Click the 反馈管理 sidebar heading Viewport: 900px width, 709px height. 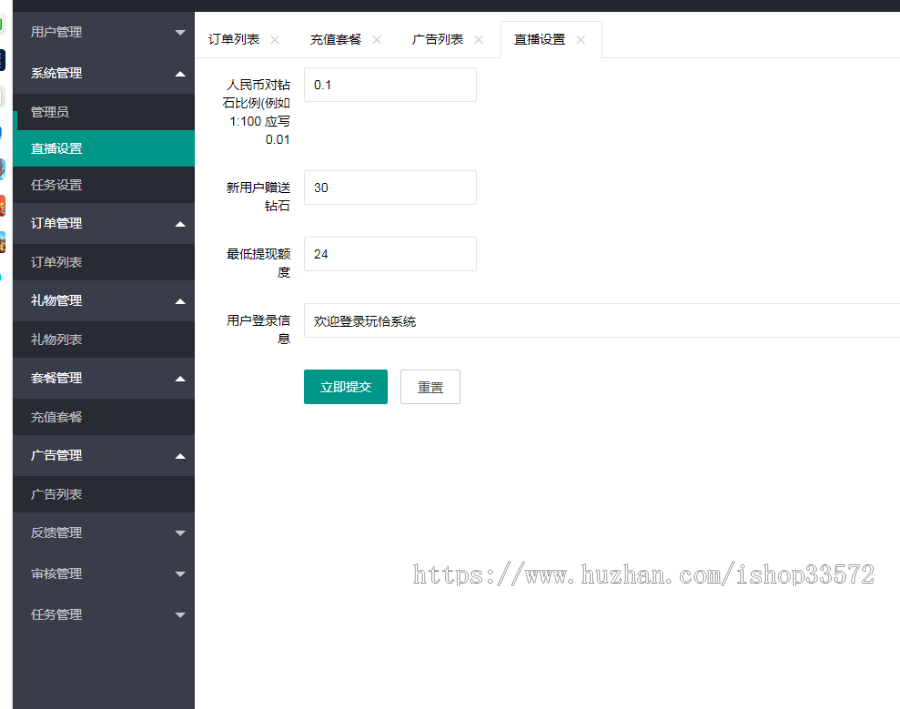104,533
